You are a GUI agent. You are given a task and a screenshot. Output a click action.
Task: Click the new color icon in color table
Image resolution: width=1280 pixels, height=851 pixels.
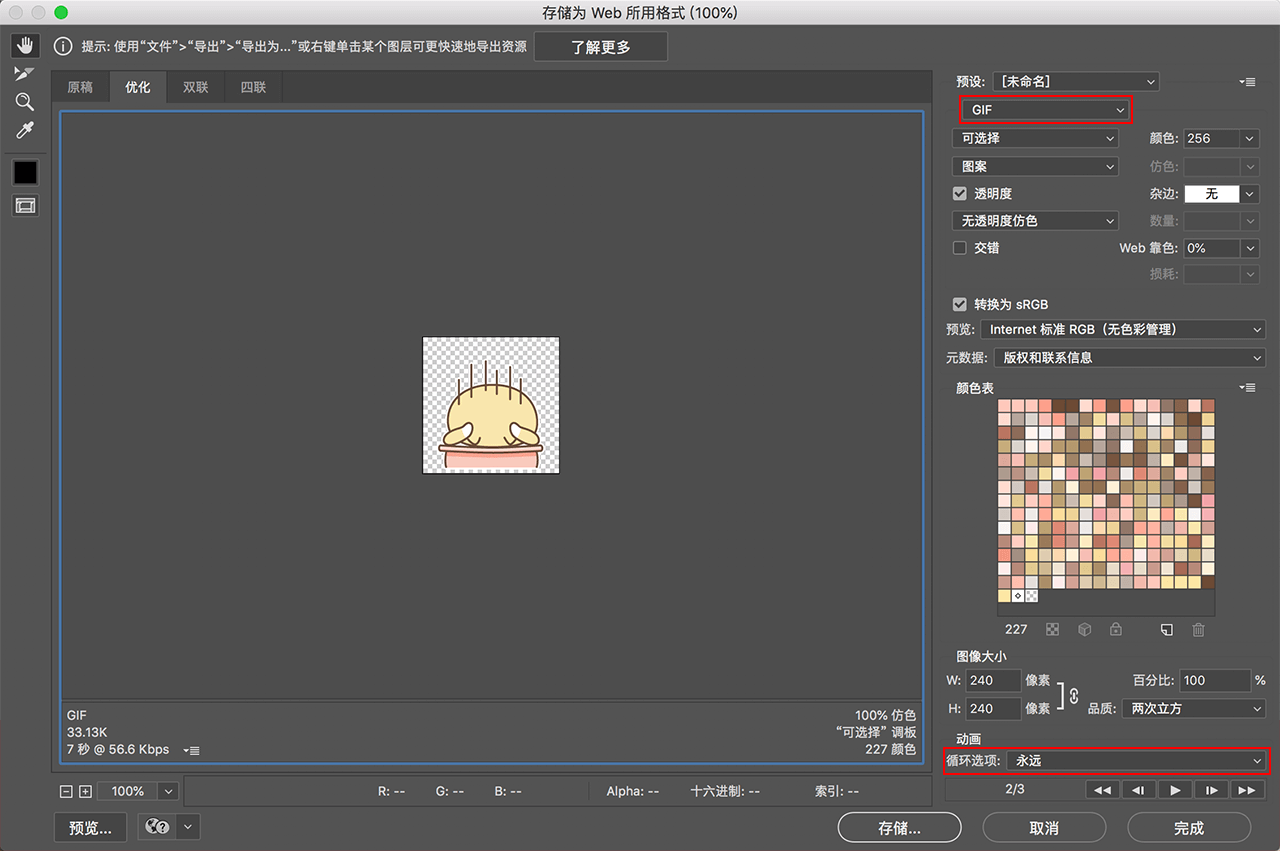[x=1166, y=630]
